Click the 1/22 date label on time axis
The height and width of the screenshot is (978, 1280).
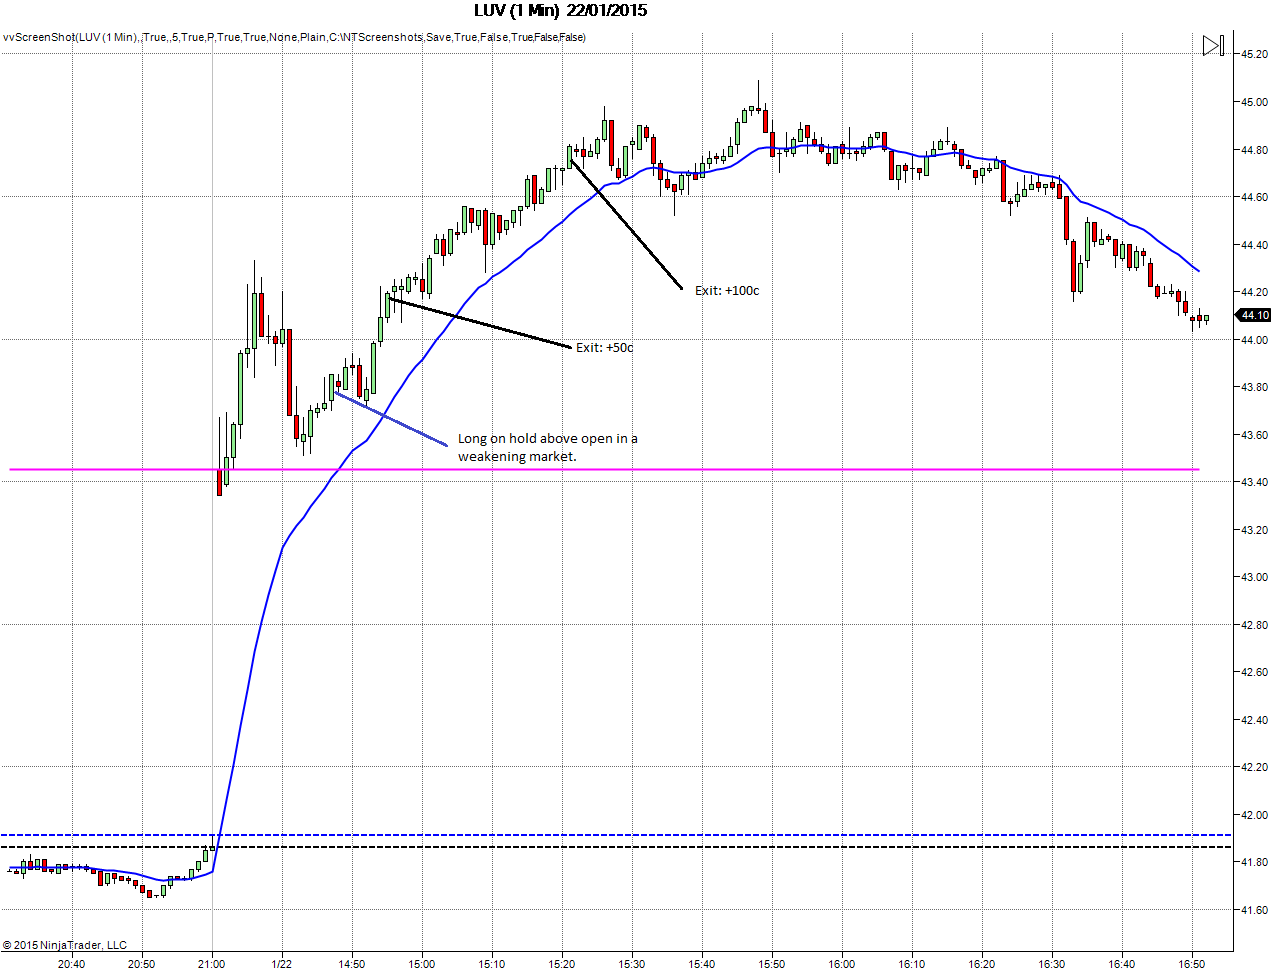(281, 964)
